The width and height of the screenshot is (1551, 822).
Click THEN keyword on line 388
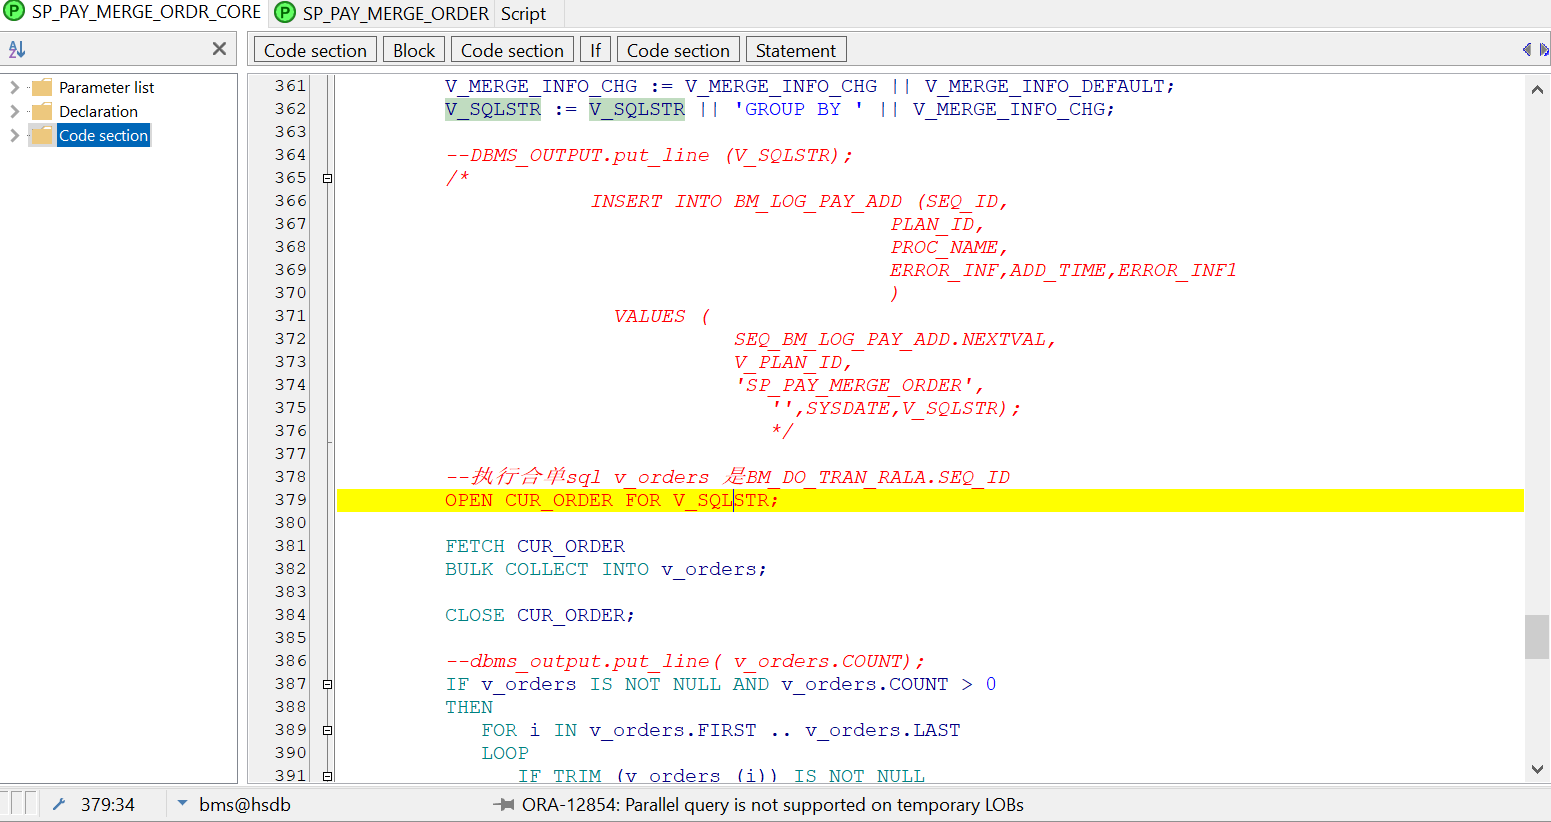click(469, 707)
